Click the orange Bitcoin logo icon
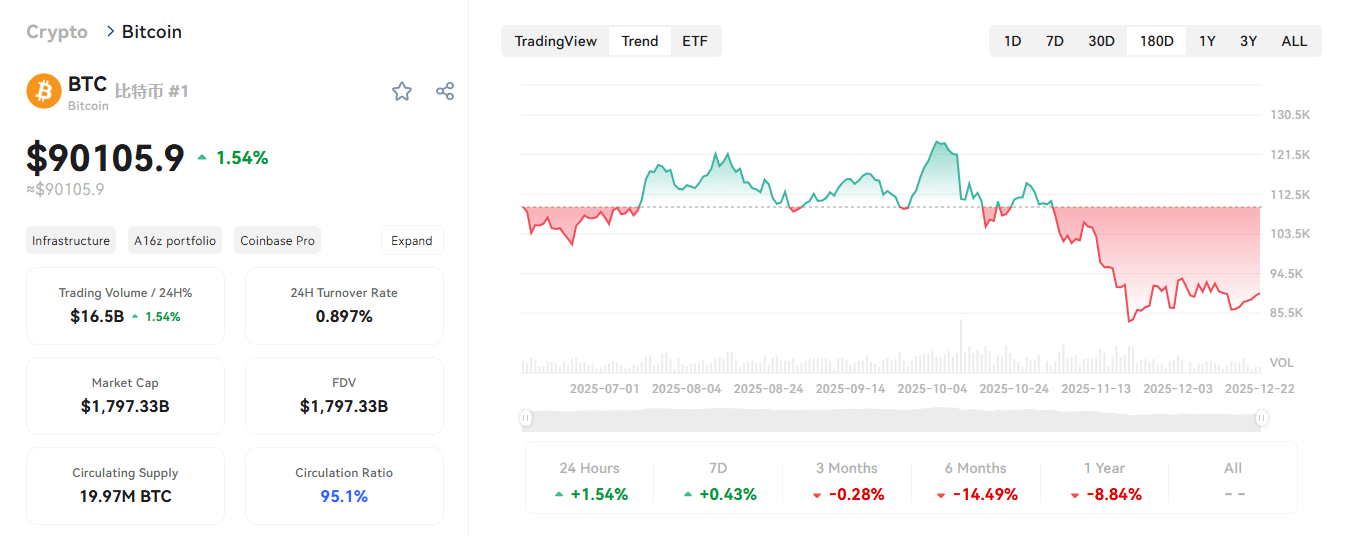The width and height of the screenshot is (1356, 536). click(x=44, y=91)
